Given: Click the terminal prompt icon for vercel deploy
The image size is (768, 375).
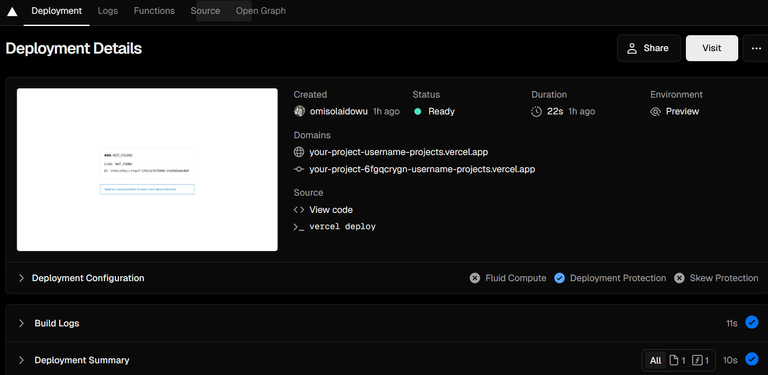Looking at the screenshot, I should (x=299, y=227).
